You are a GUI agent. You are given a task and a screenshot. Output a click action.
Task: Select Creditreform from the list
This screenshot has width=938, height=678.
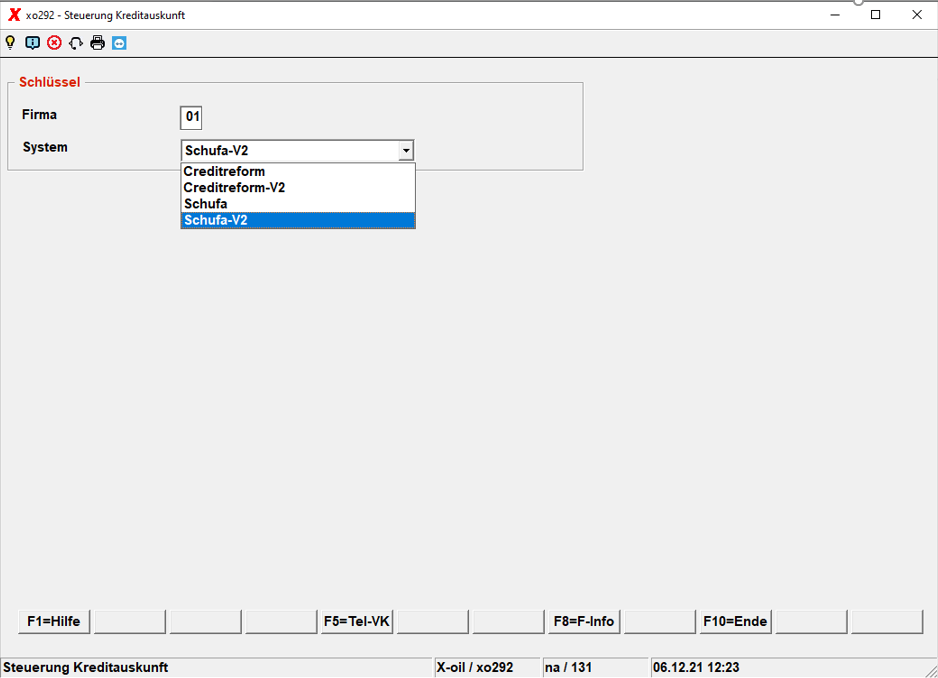pyautogui.click(x=298, y=172)
